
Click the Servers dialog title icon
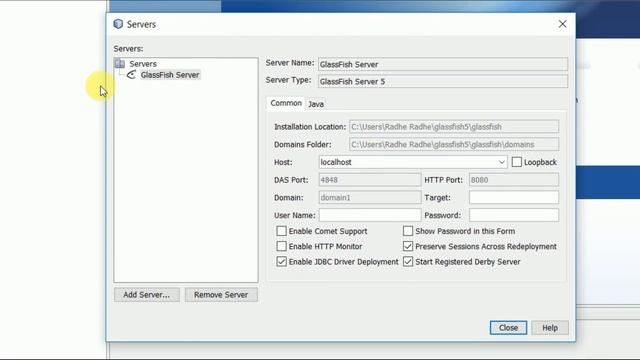pos(118,24)
